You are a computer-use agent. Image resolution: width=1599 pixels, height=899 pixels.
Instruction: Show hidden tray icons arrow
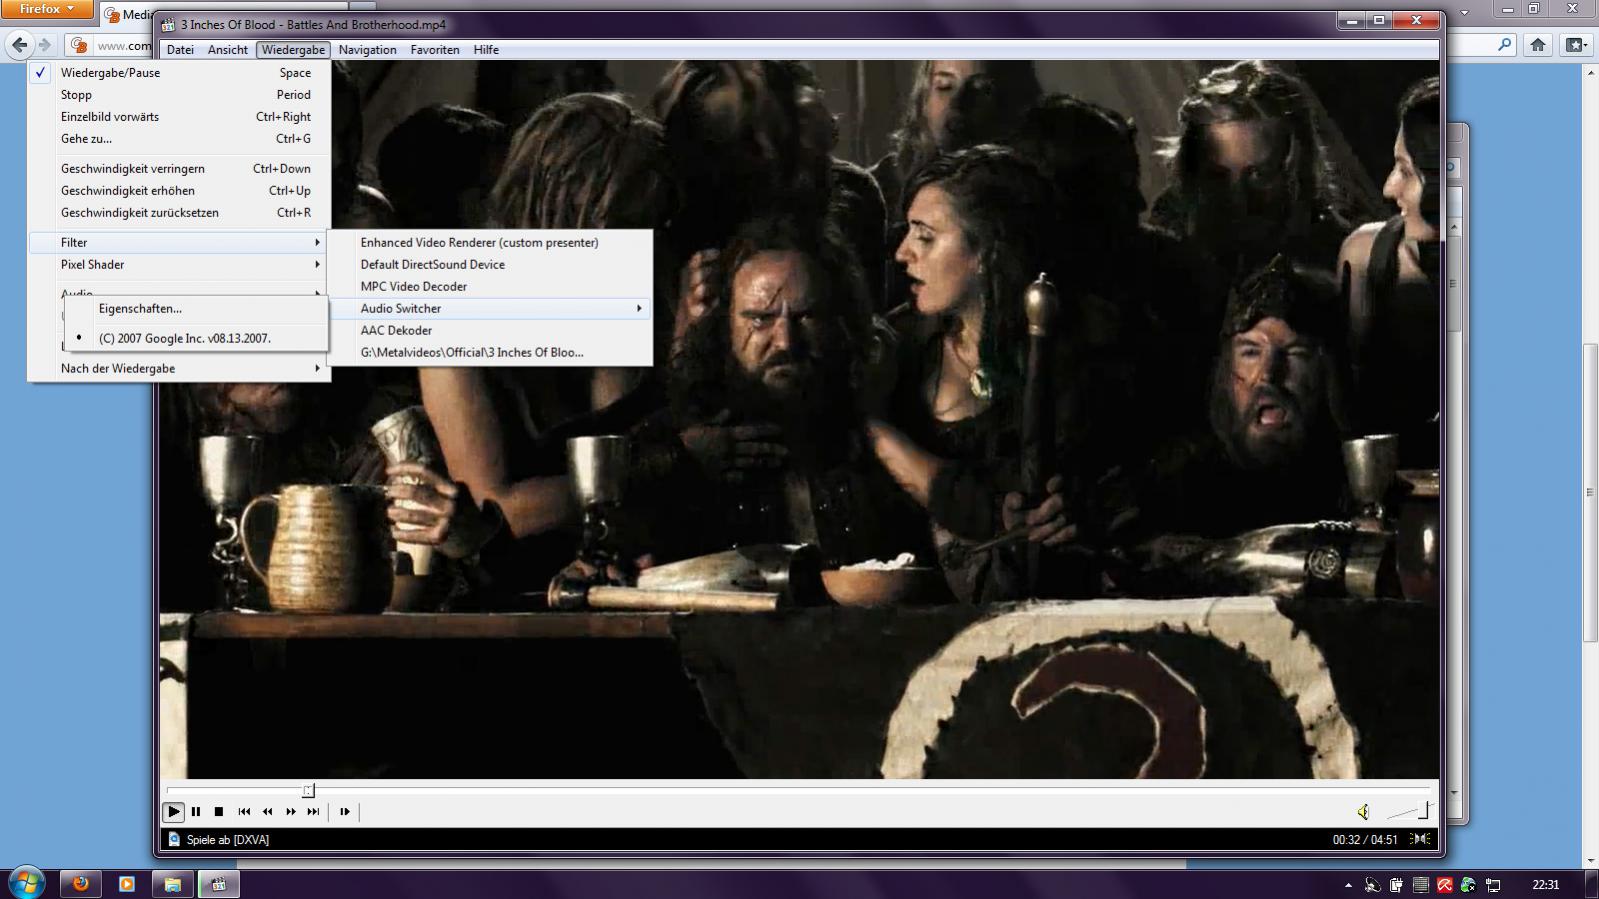click(x=1348, y=885)
